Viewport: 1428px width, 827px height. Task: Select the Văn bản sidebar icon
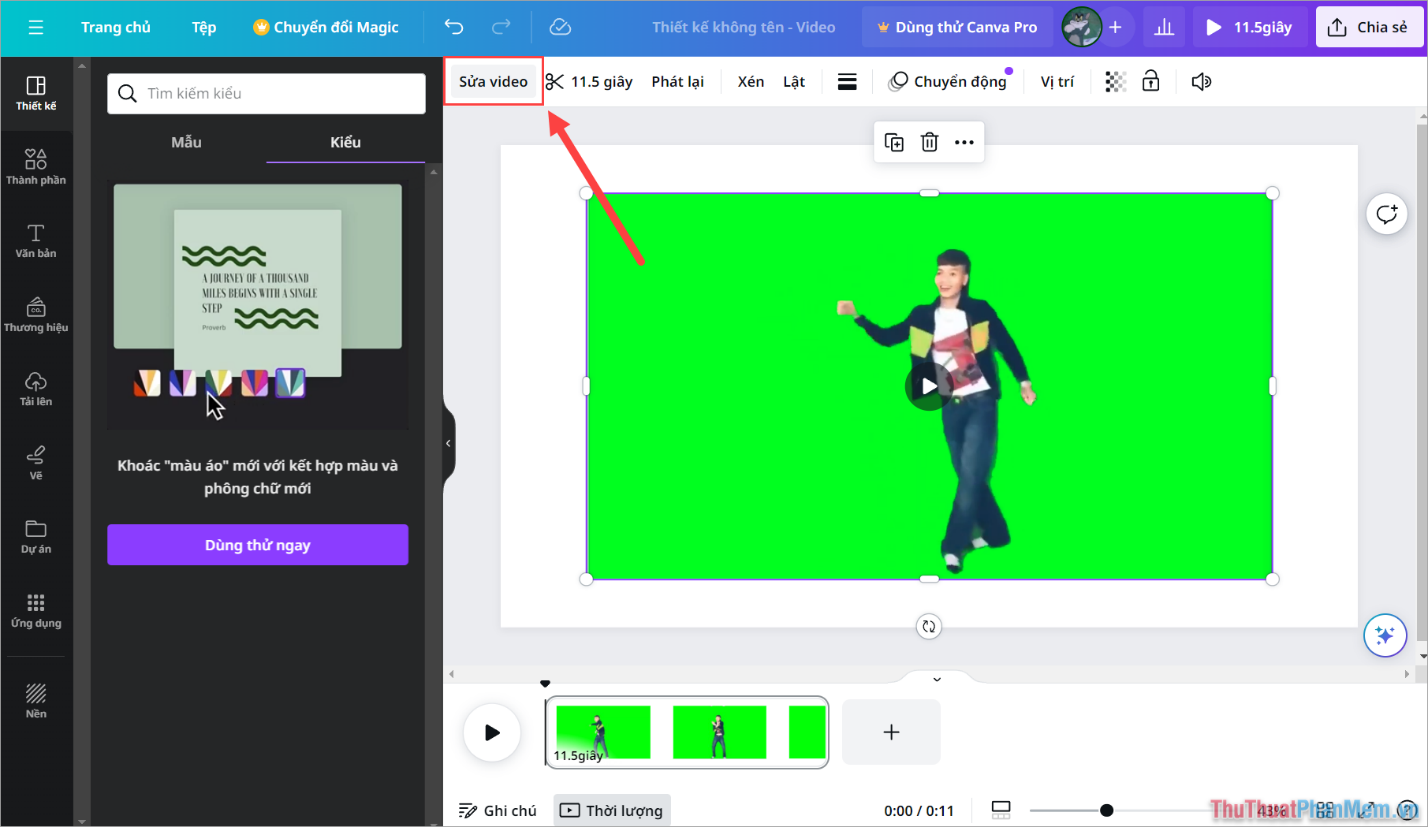(36, 239)
